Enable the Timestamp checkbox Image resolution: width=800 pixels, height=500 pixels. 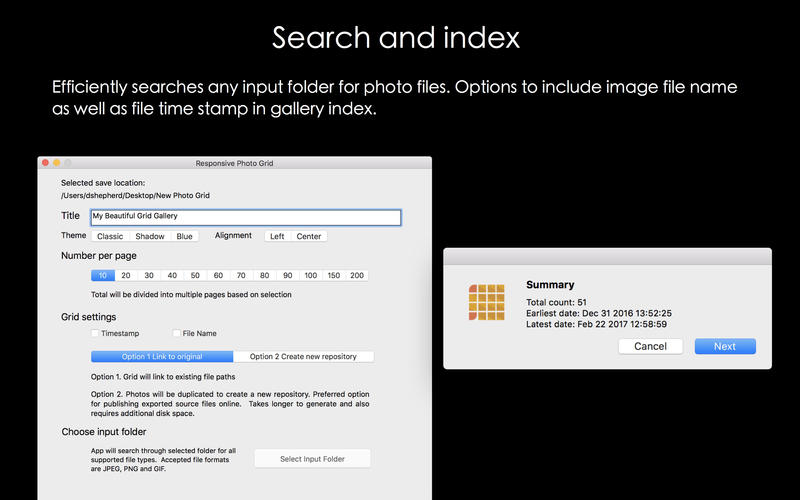(95, 333)
